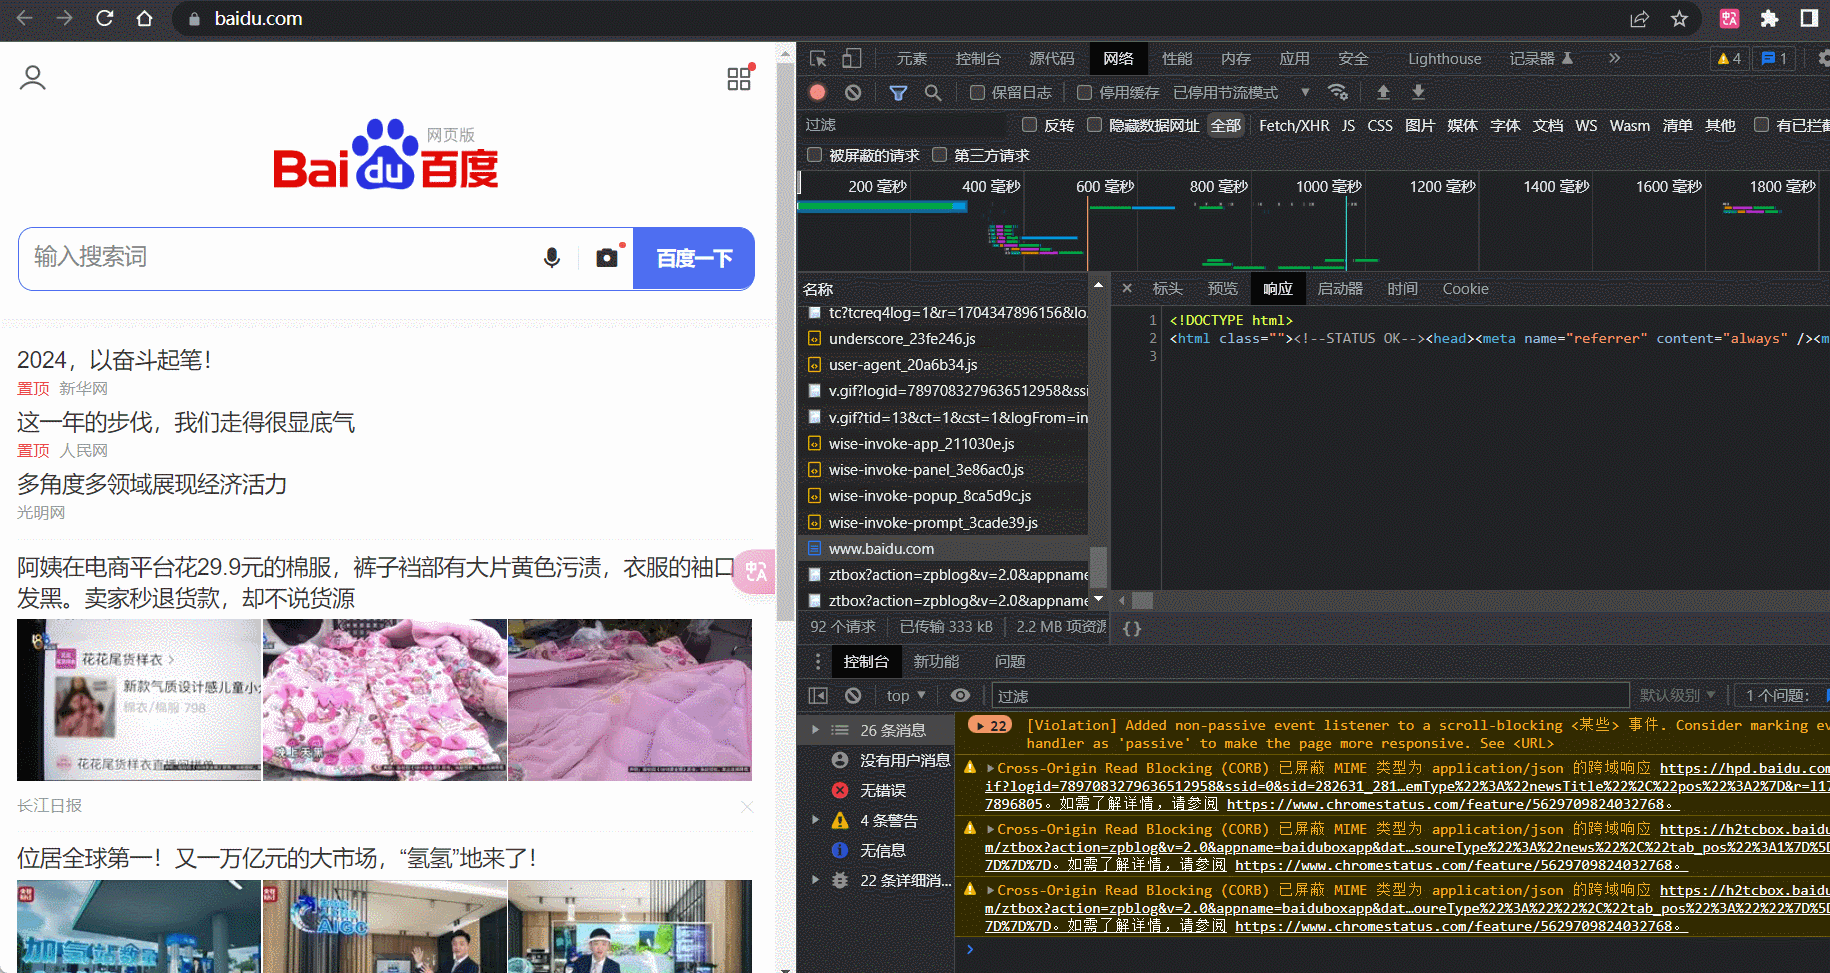This screenshot has width=1830, height=973.
Task: Check the 停用缓存 option
Action: pos(1084,92)
